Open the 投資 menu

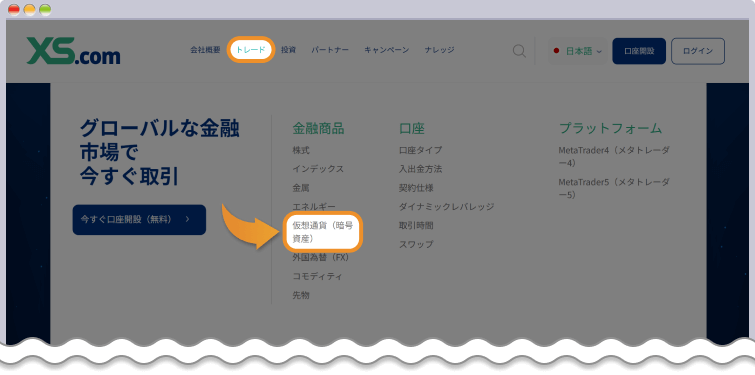[288, 50]
